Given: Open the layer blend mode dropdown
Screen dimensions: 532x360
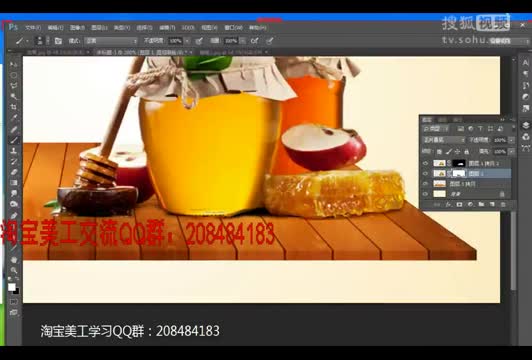Looking at the screenshot, I should click(x=444, y=140).
